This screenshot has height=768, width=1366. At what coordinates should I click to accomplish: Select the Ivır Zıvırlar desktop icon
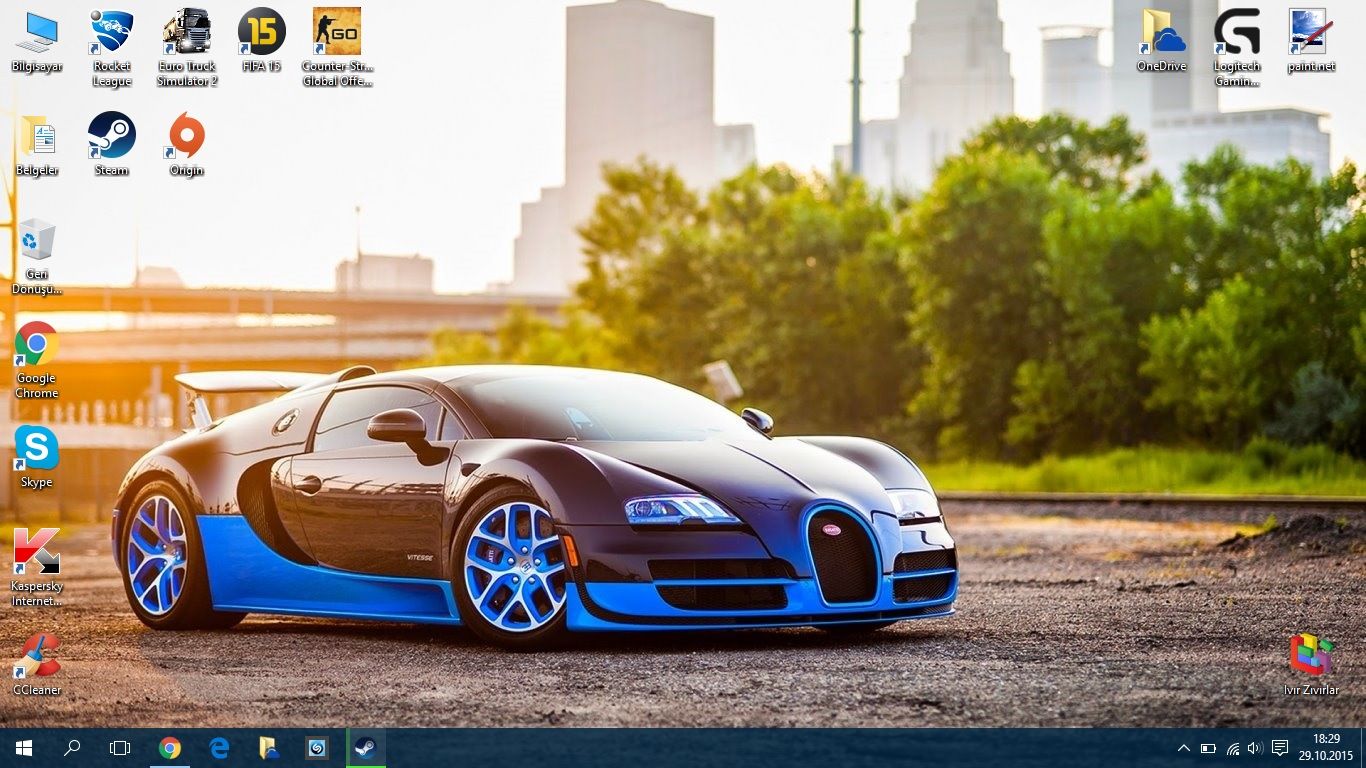[1312, 665]
